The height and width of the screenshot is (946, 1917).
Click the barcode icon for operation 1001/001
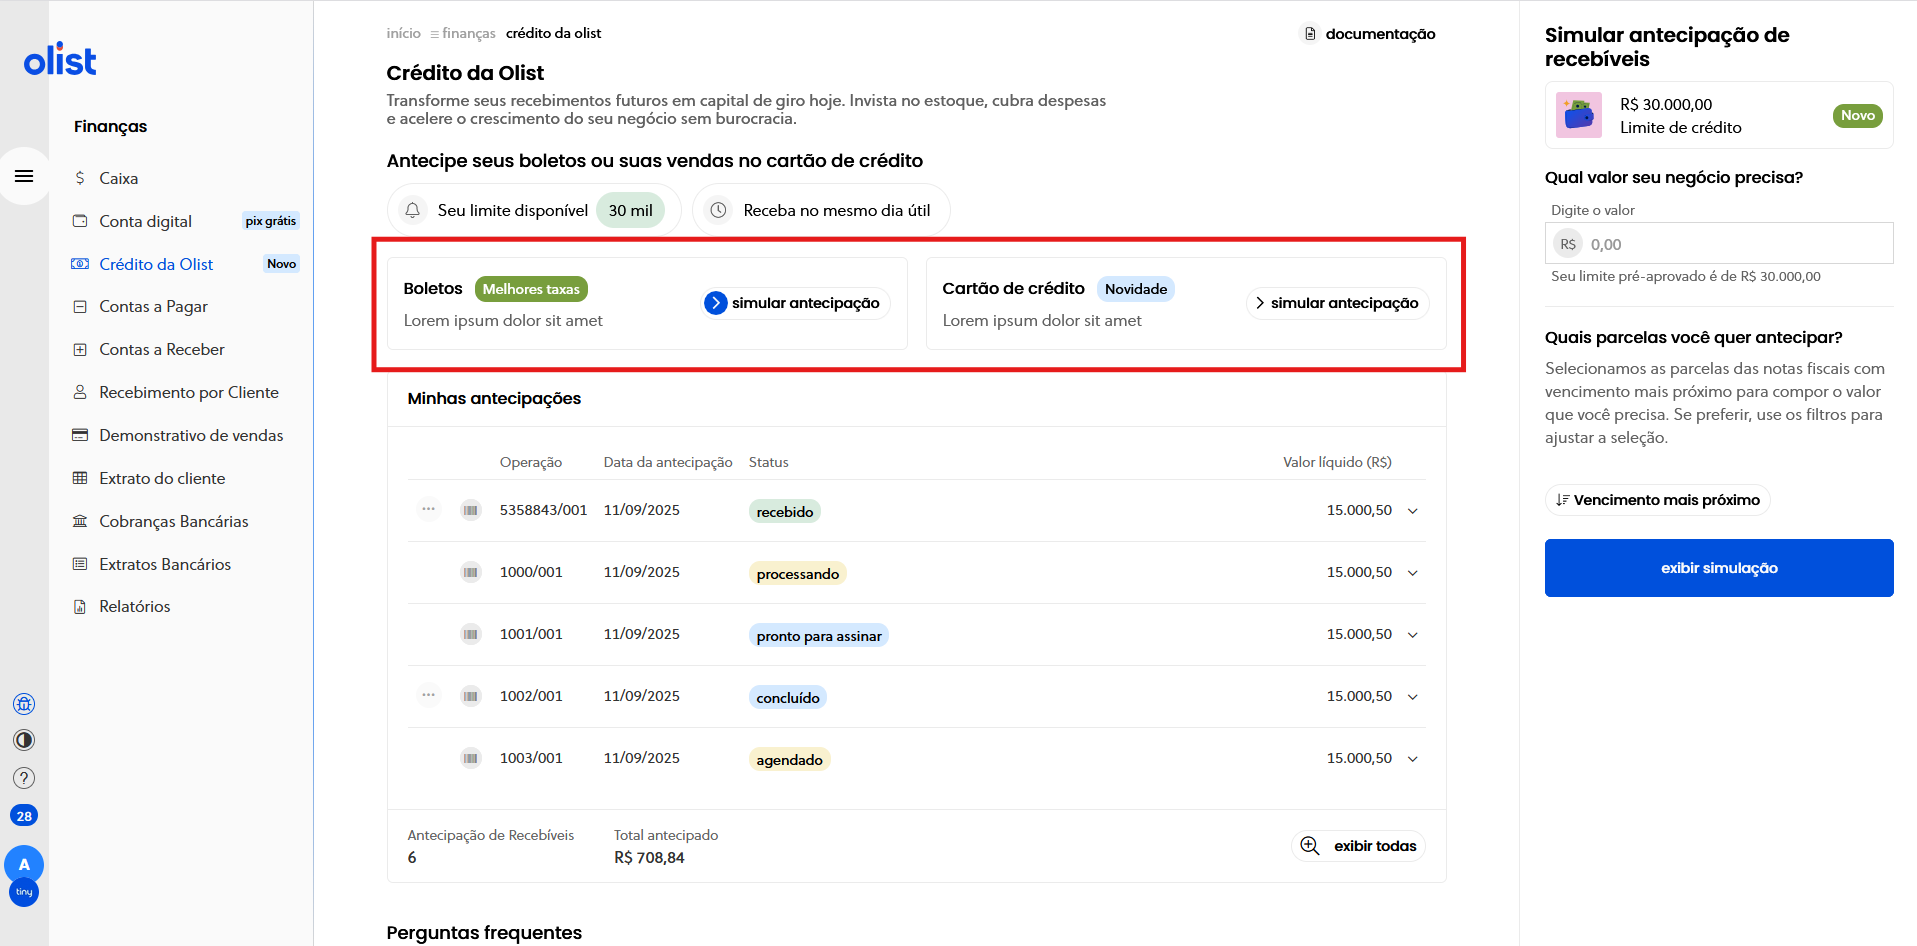[471, 635]
